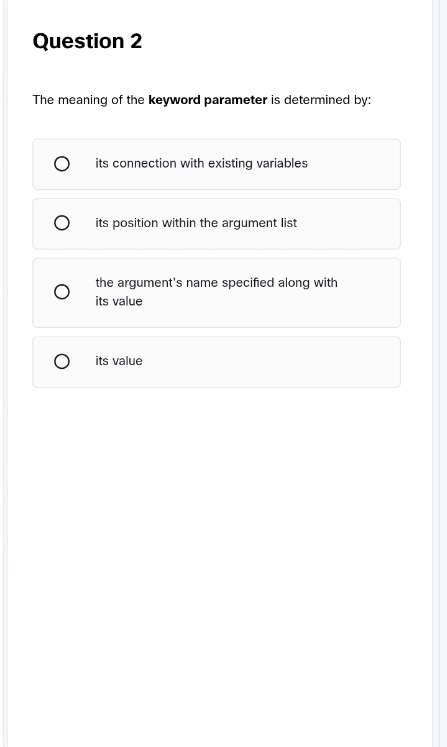Click the 'Question 2' heading
The height and width of the screenshot is (747, 447).
[x=87, y=41]
